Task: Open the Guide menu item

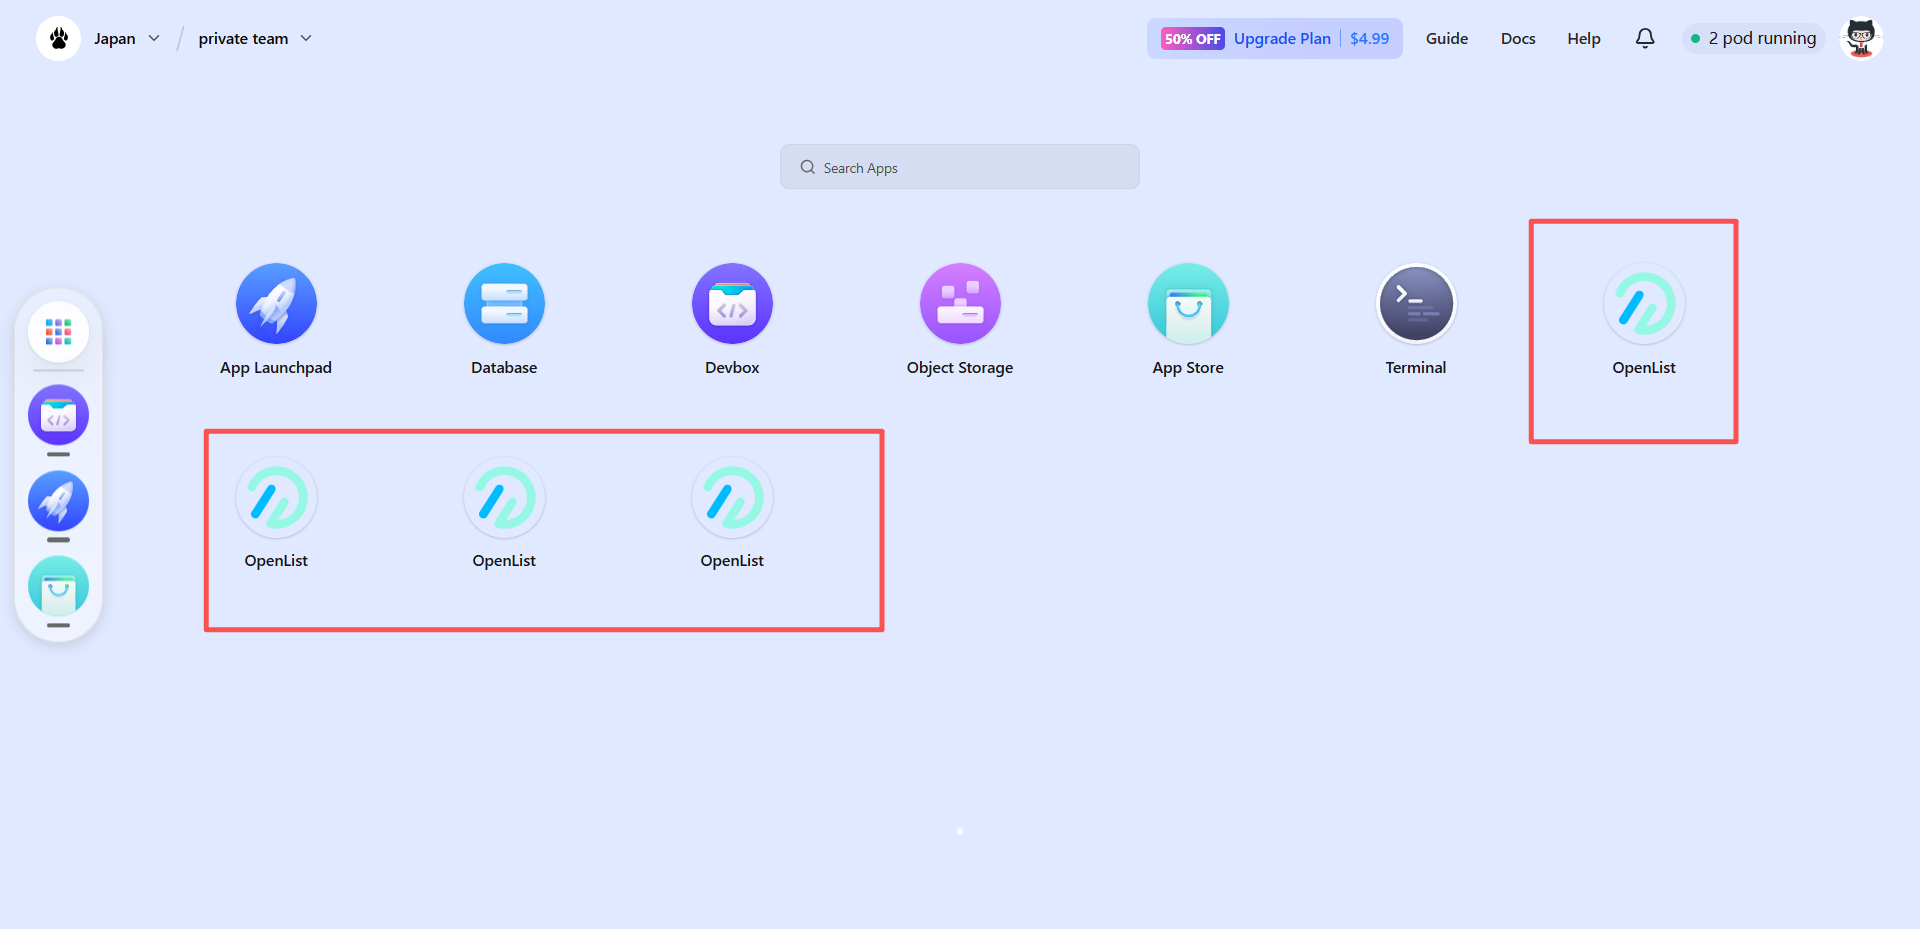Action: point(1446,38)
